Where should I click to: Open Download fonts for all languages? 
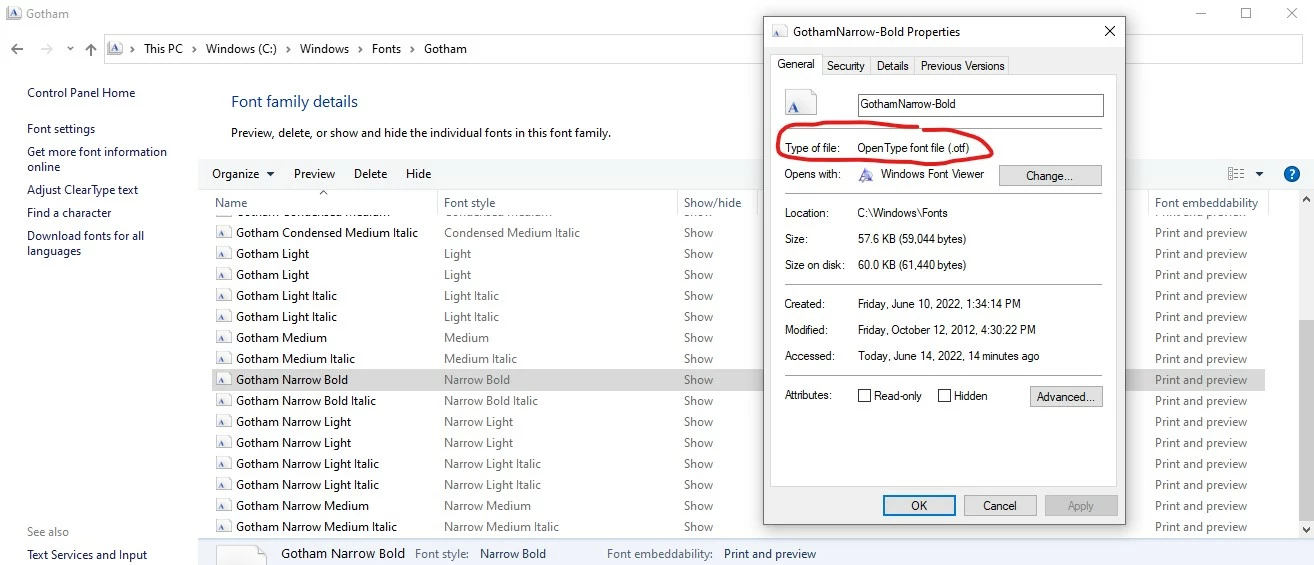[86, 243]
